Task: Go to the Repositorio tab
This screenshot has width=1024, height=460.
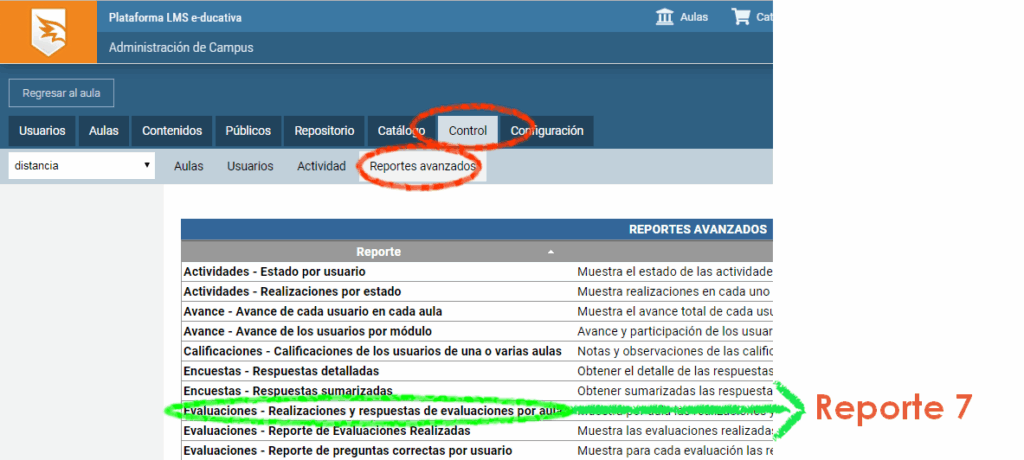Action: [x=324, y=131]
